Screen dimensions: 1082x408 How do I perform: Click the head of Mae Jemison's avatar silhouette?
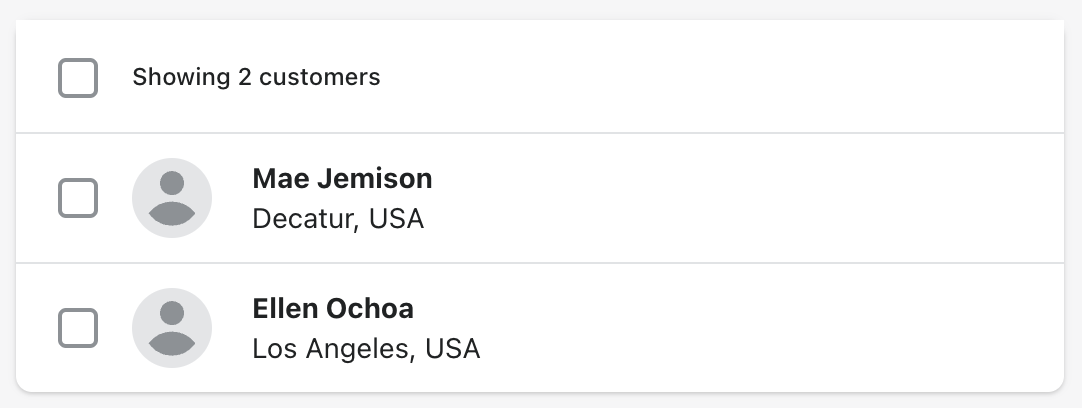tap(172, 183)
